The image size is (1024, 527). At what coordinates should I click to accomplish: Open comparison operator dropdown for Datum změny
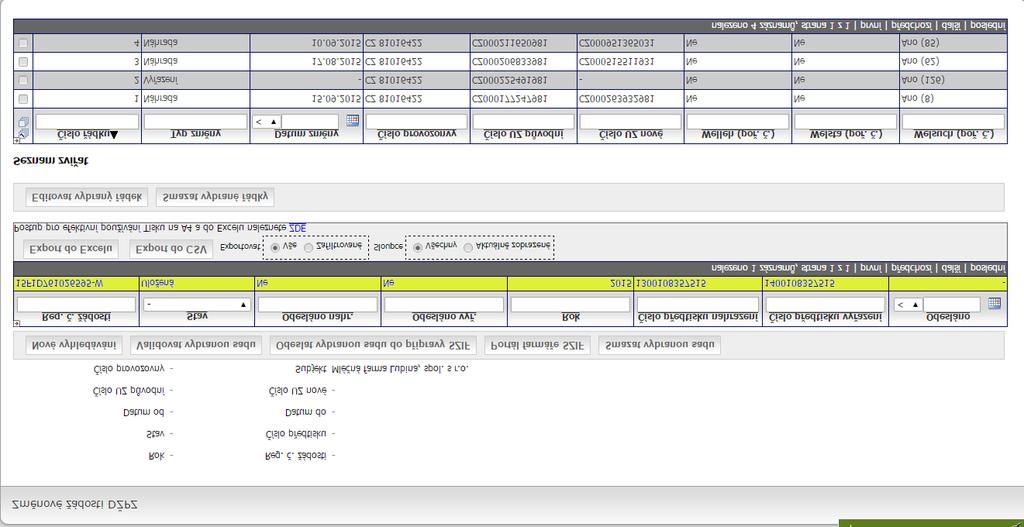pyautogui.click(x=266, y=122)
